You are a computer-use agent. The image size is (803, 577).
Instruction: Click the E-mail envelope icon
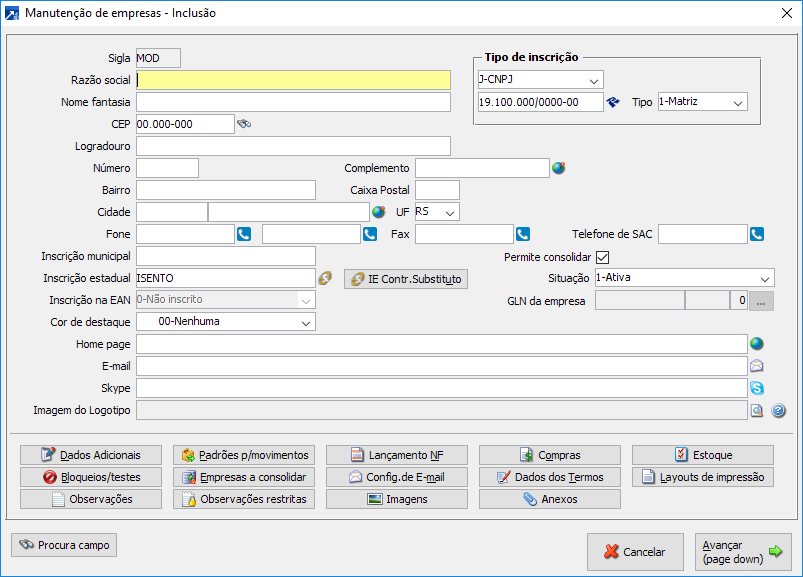click(x=757, y=366)
